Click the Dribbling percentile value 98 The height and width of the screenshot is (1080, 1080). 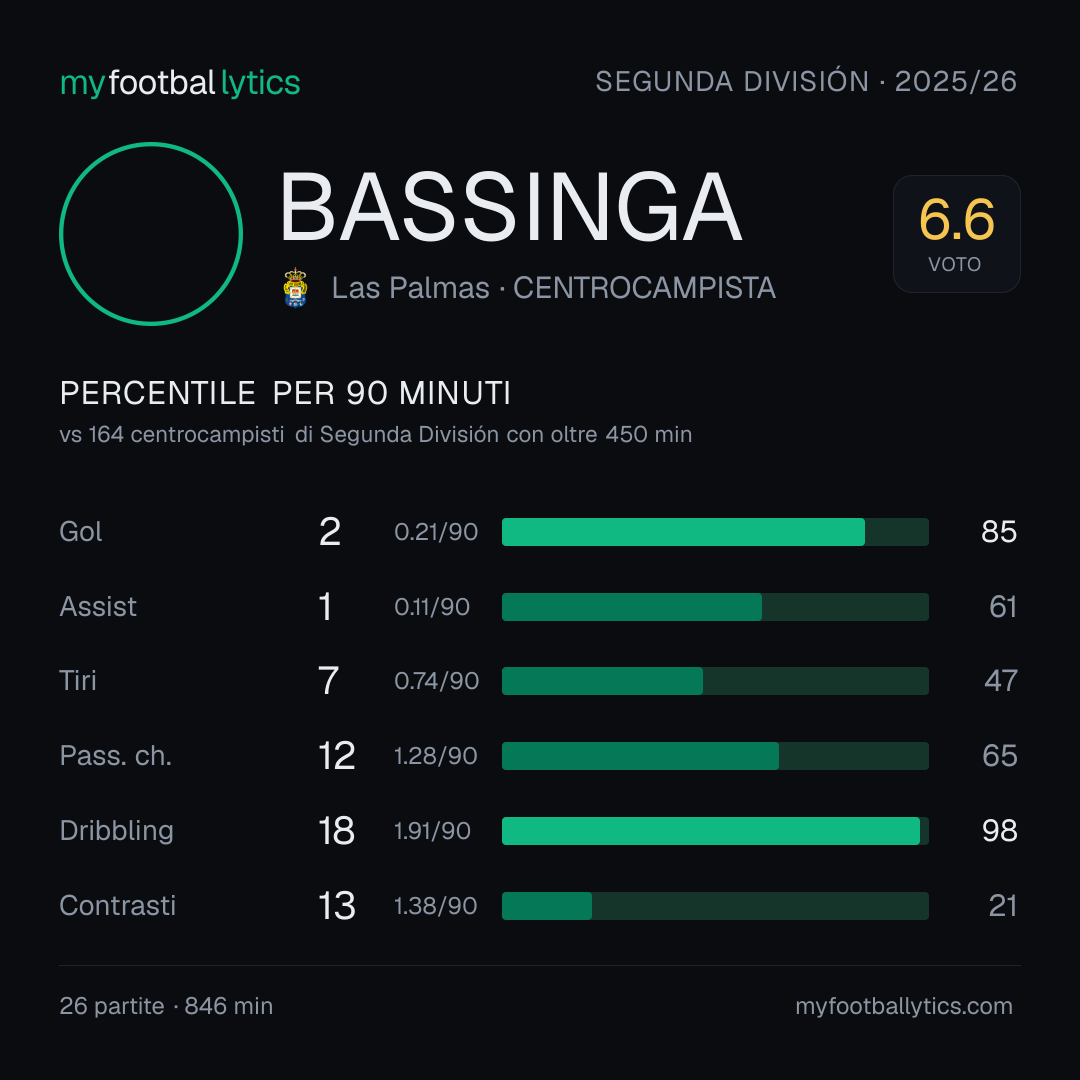click(x=999, y=831)
